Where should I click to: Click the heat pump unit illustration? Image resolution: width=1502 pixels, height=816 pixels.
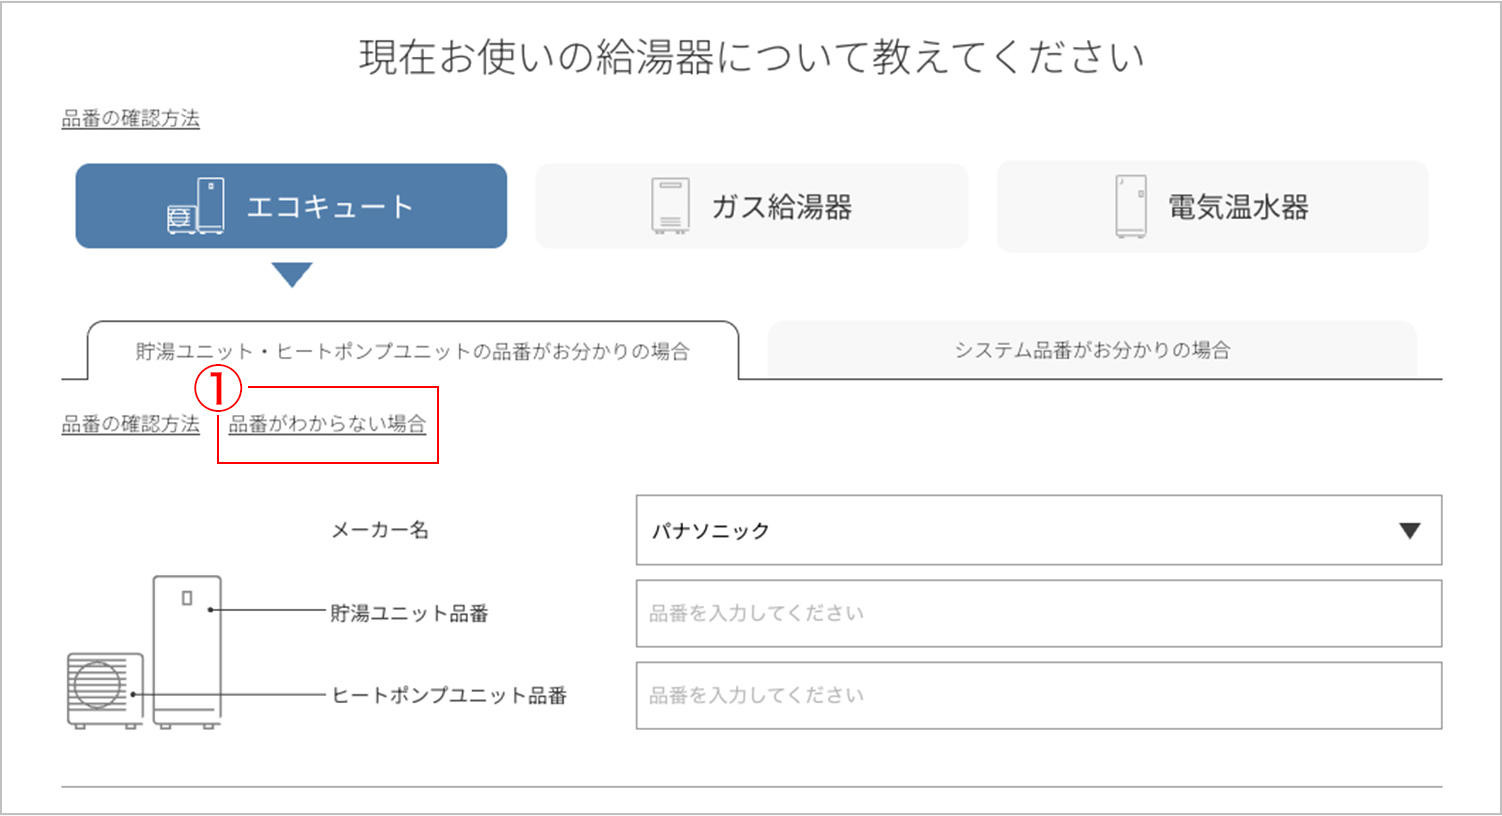click(104, 689)
